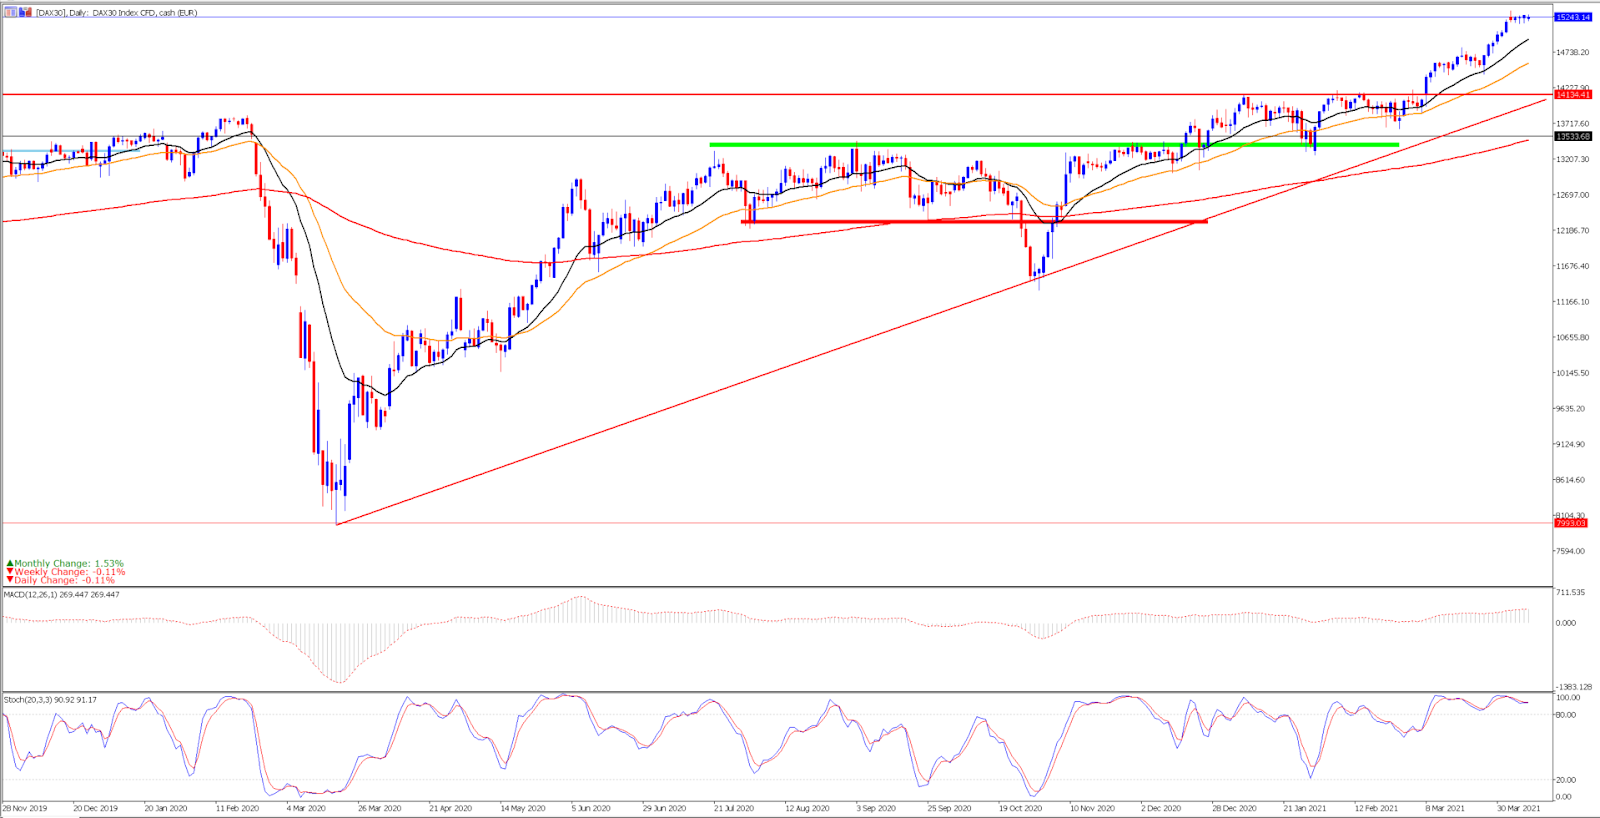Open the depth of market icon
Image resolution: width=1600 pixels, height=818 pixels.
[25, 12]
